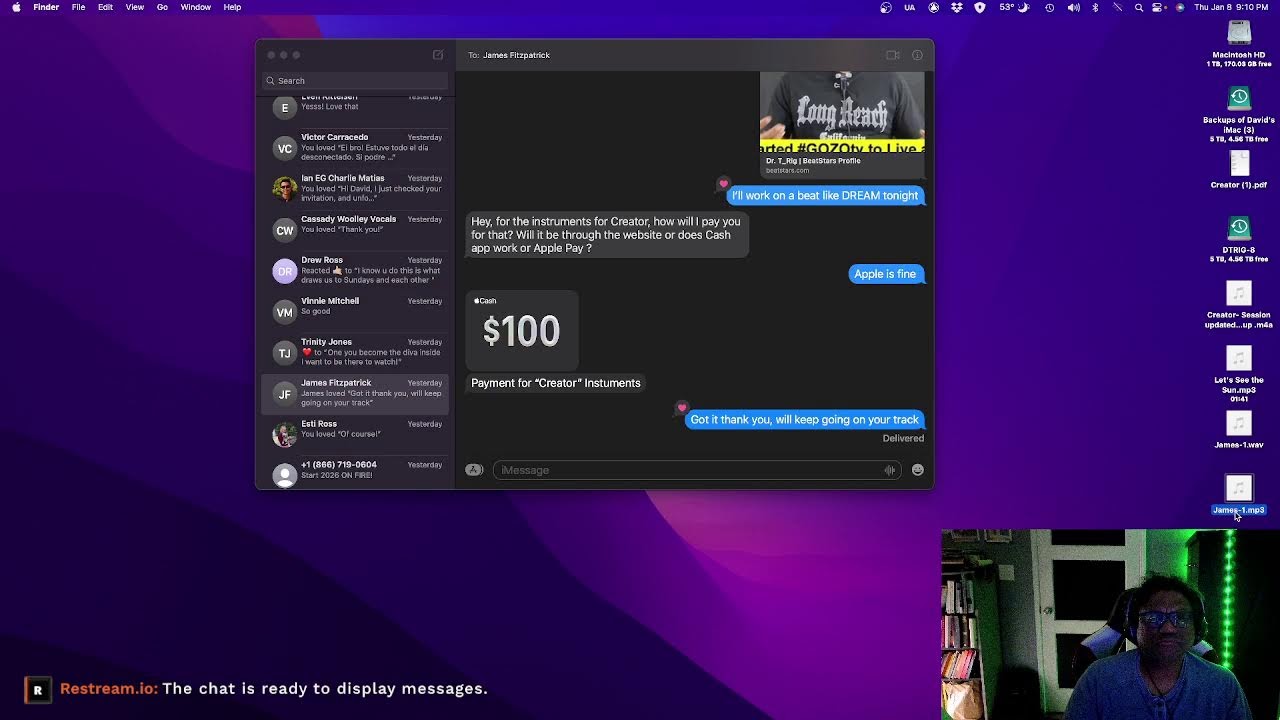
Task: Click the Restream.io chat overlay message
Action: pyautogui.click(x=274, y=689)
